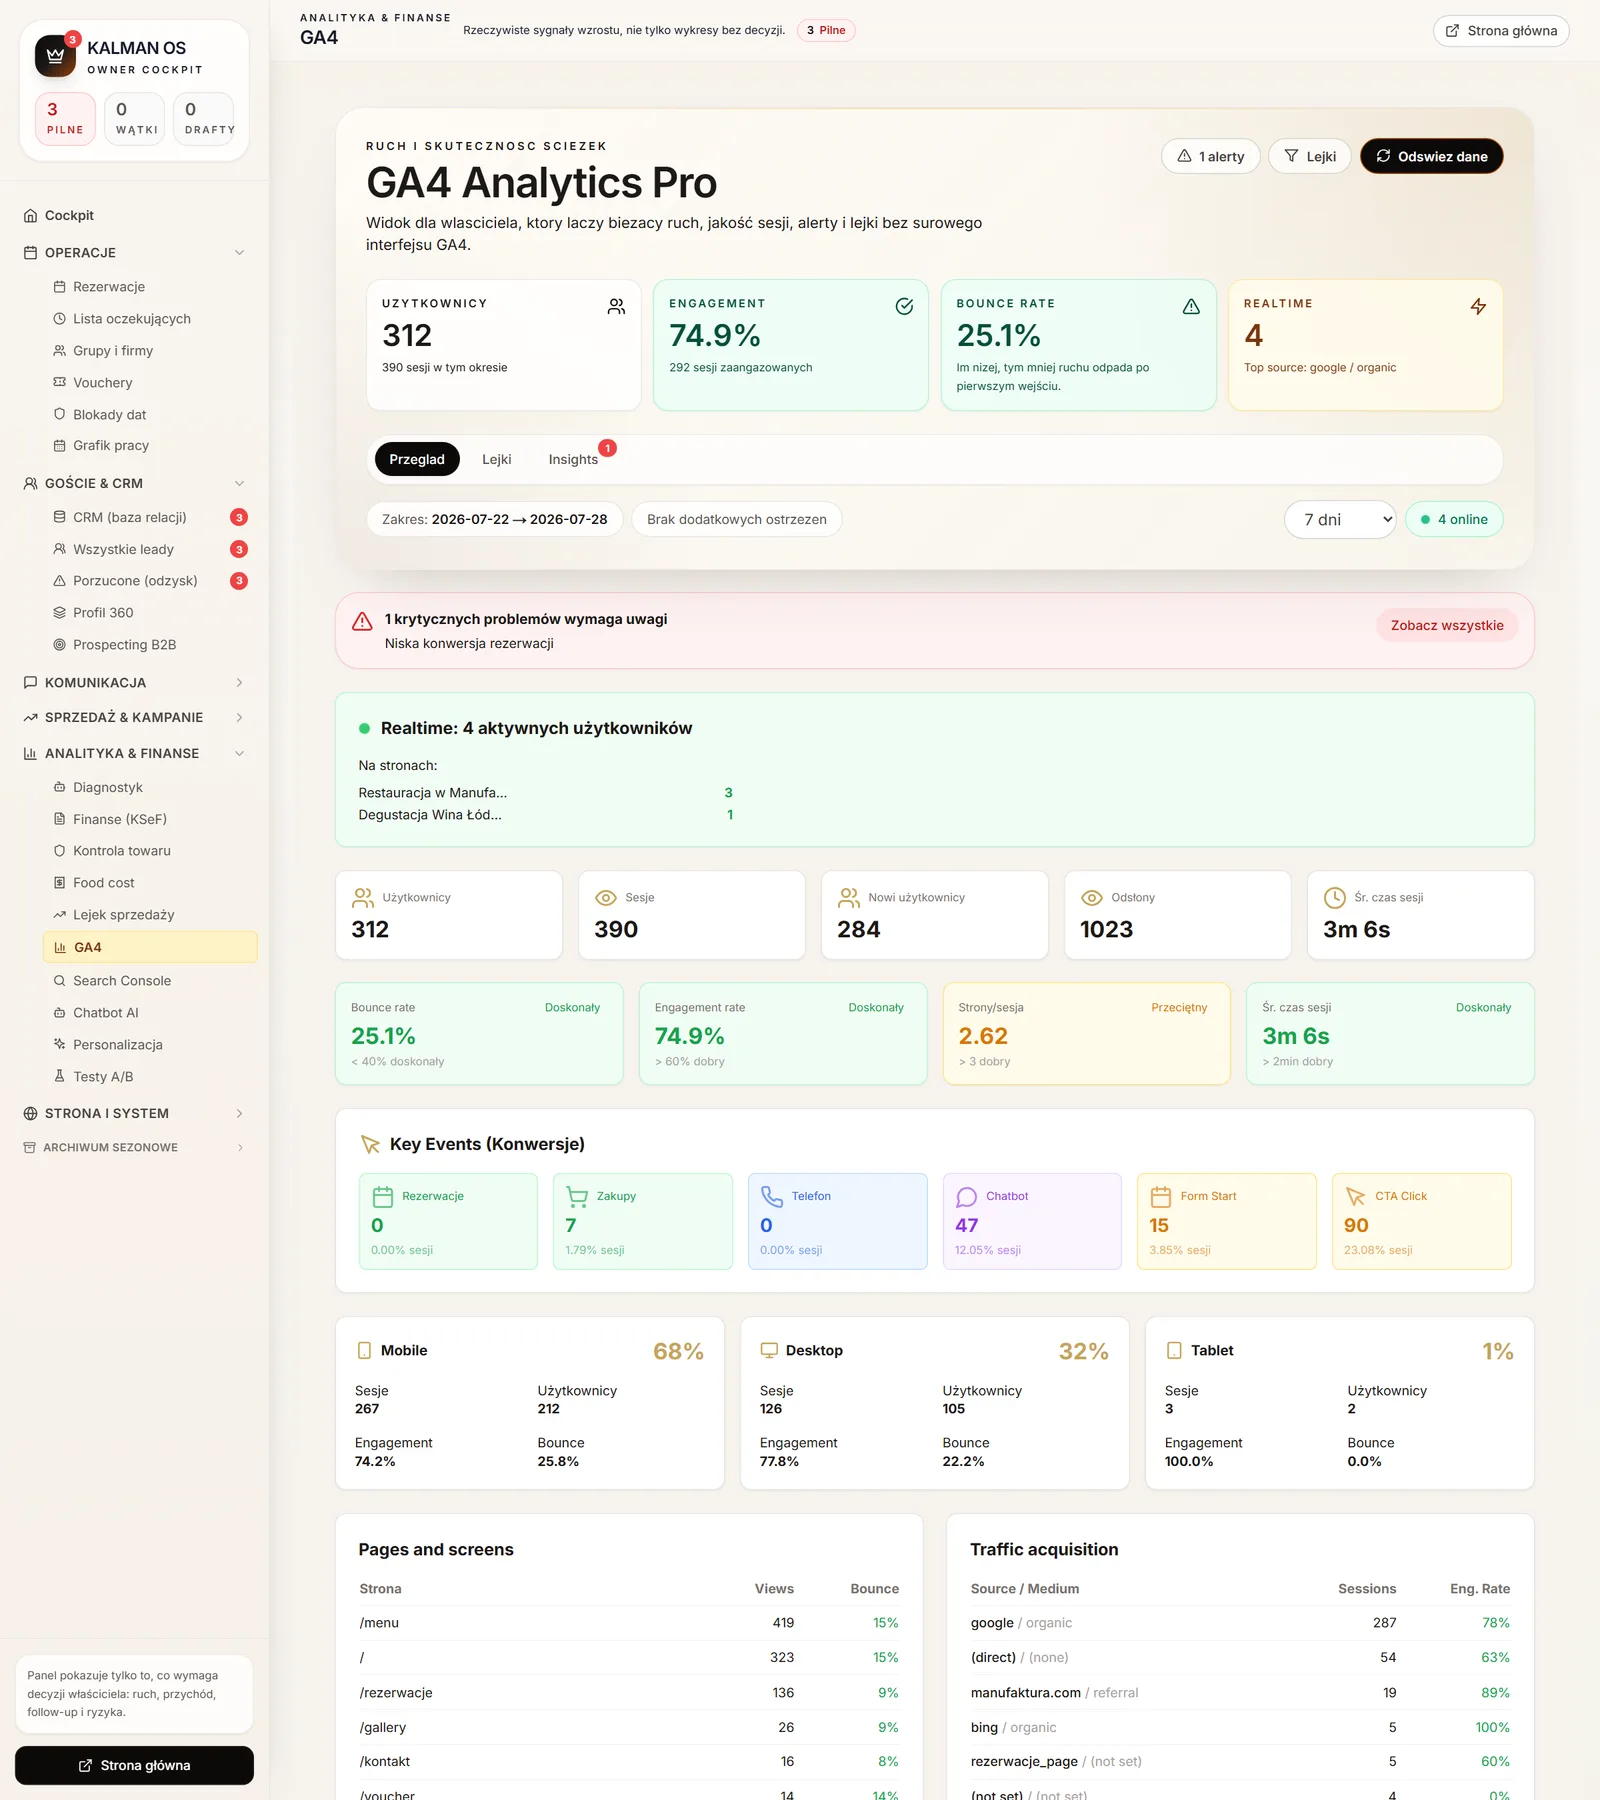1600x1800 pixels.
Task: Collapse the GOŚCIE & CRM section
Action: [134, 483]
